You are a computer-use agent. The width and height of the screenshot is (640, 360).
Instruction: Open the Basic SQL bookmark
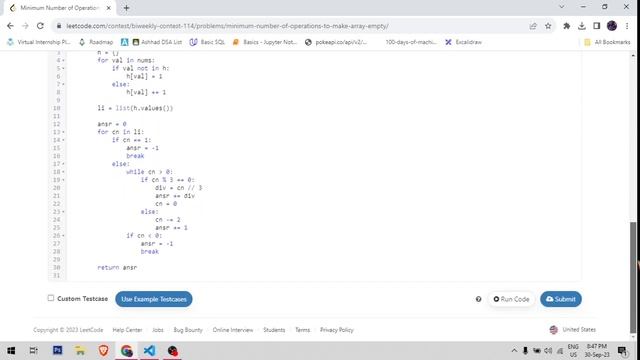(207, 42)
